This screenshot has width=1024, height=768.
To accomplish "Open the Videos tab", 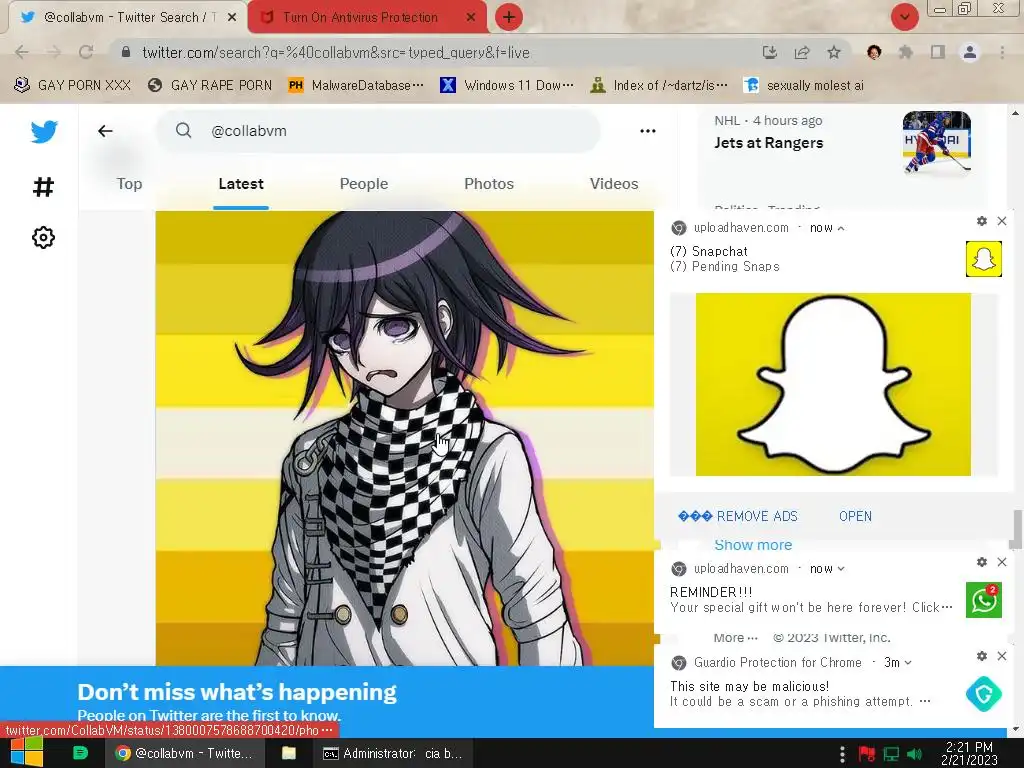I will [x=614, y=184].
